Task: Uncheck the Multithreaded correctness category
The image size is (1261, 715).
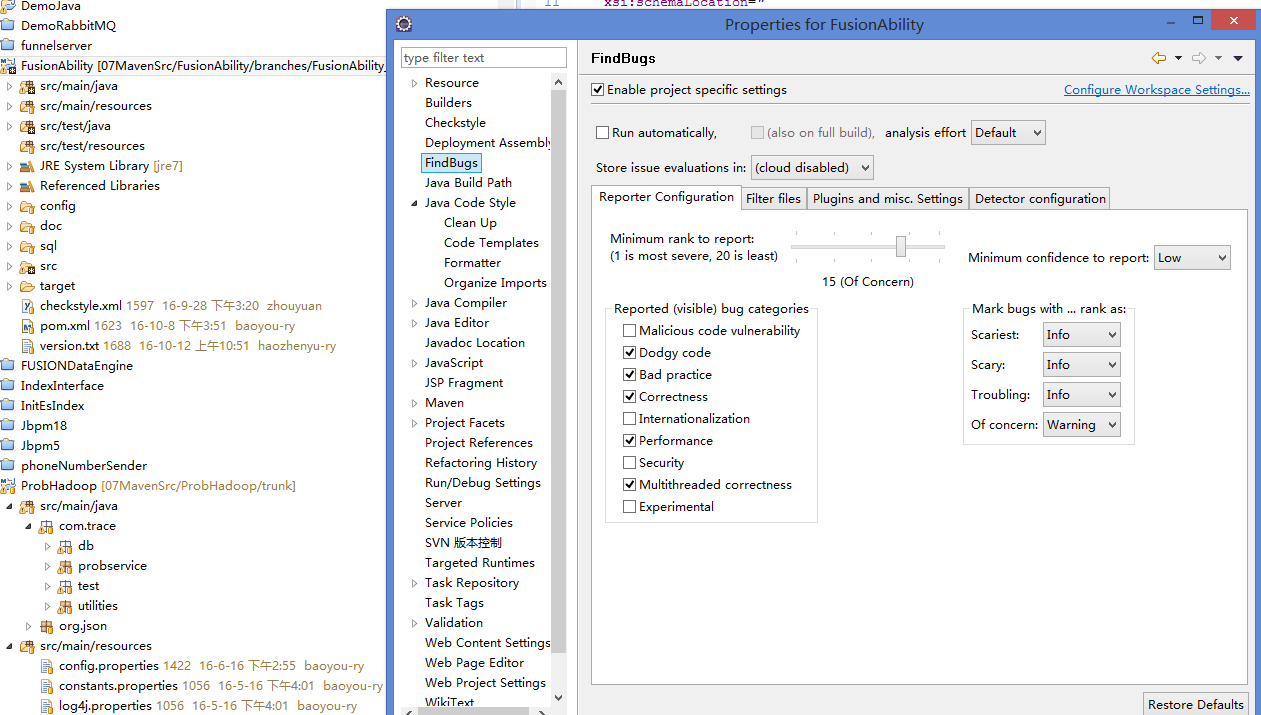Action: coord(629,485)
